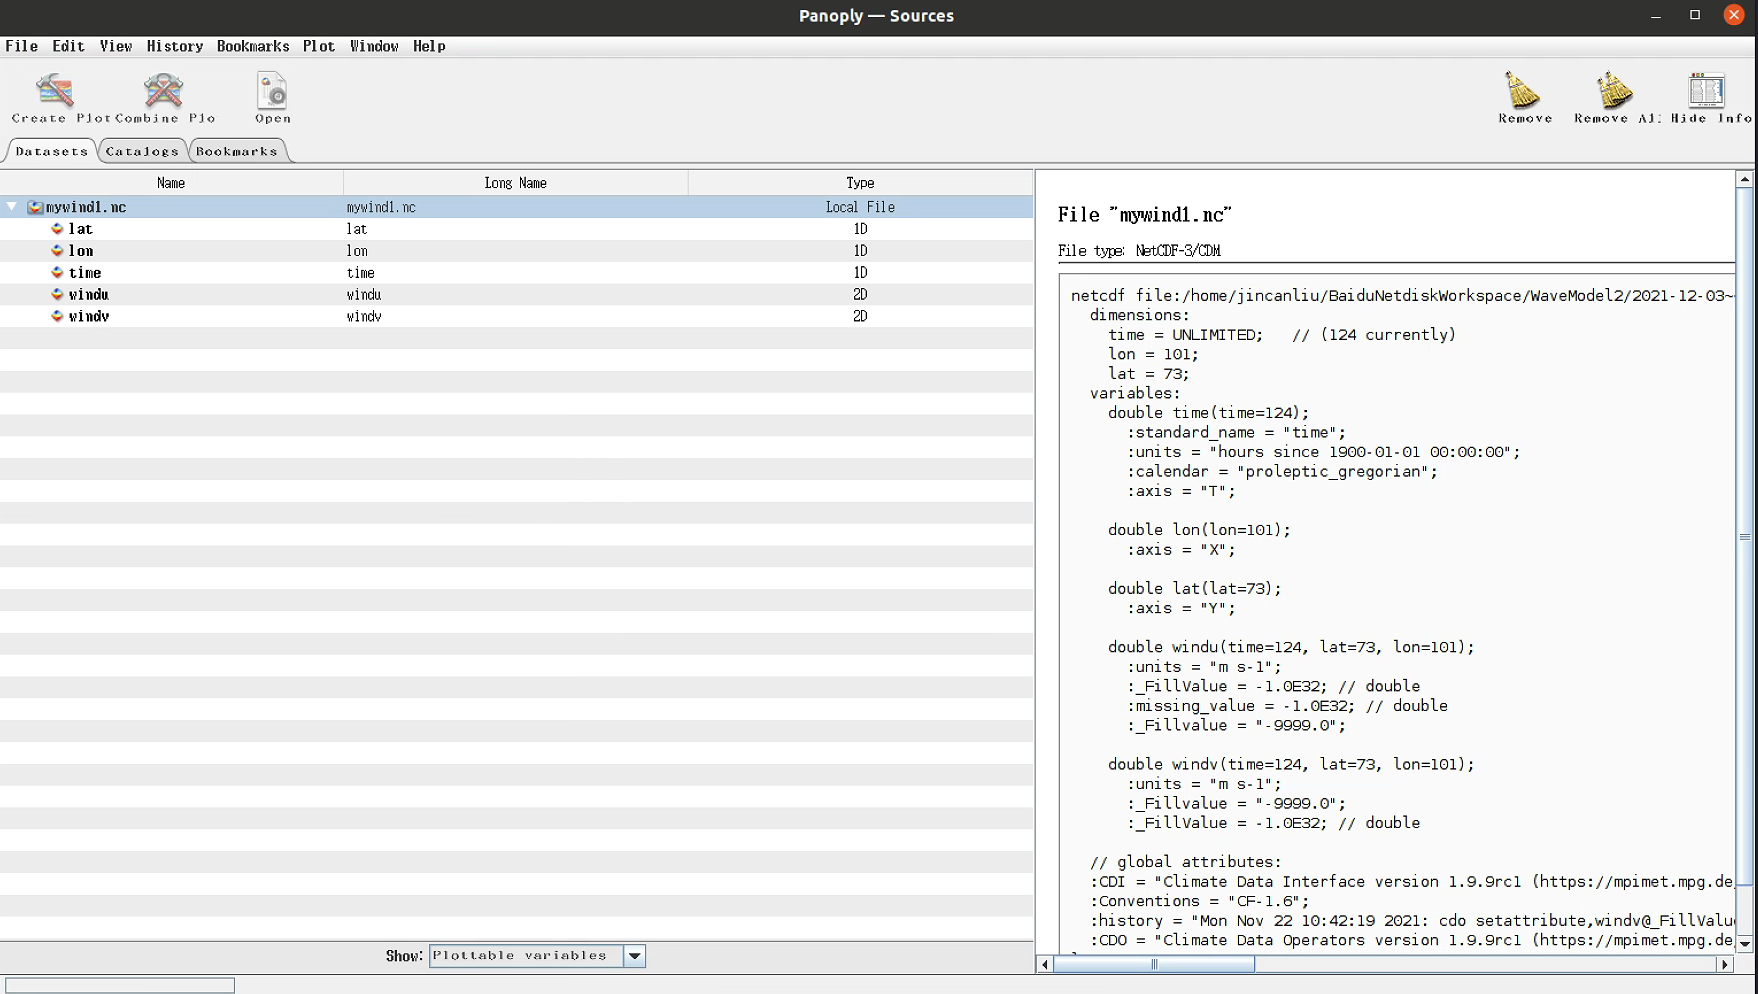Click the info panel scroll-right arrow
Screen dimensions: 1758x994
pyautogui.click(x=1724, y=965)
